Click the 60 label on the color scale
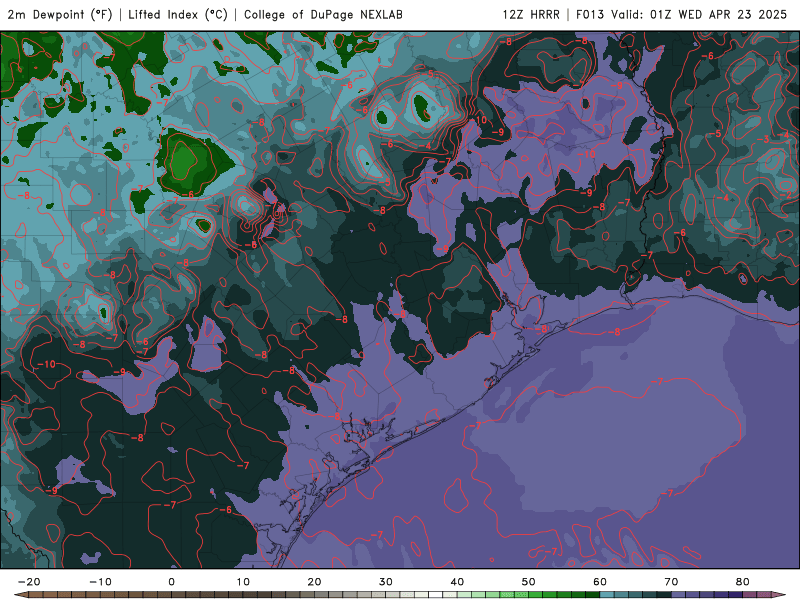This screenshot has width=800, height=600. (x=600, y=582)
